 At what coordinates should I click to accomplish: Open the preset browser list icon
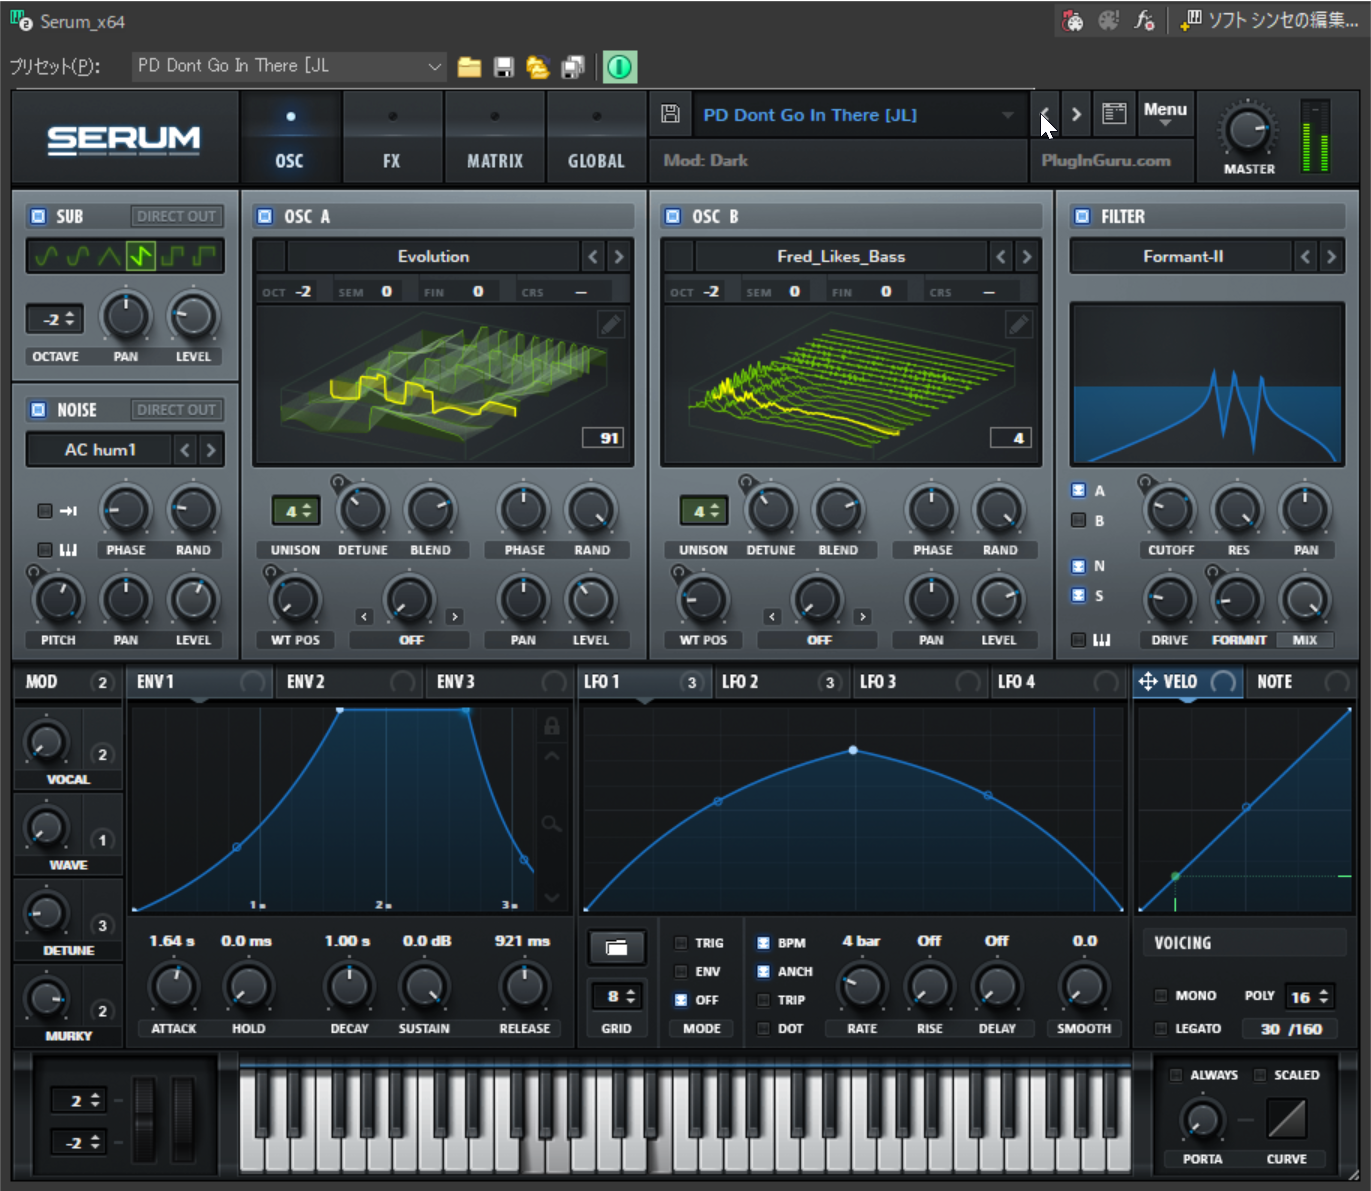tap(1114, 114)
